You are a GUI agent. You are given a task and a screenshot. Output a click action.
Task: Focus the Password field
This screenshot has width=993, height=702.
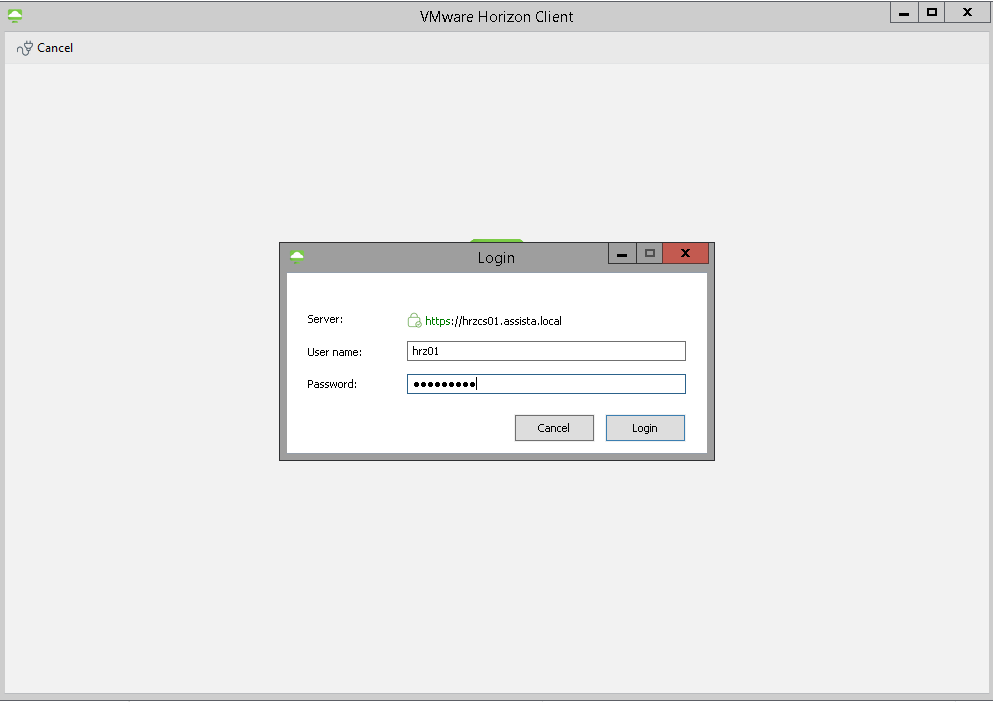tap(546, 384)
